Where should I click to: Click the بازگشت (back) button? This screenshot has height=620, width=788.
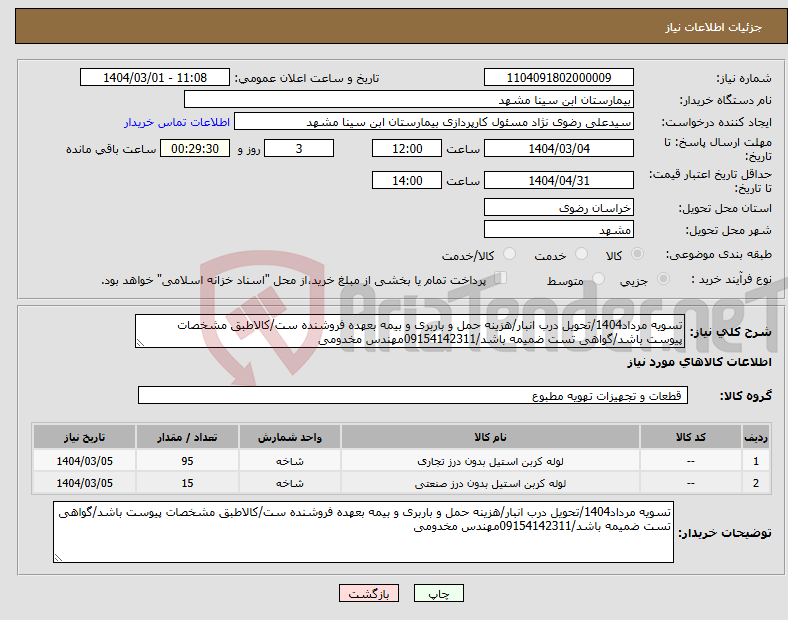tap(369, 593)
